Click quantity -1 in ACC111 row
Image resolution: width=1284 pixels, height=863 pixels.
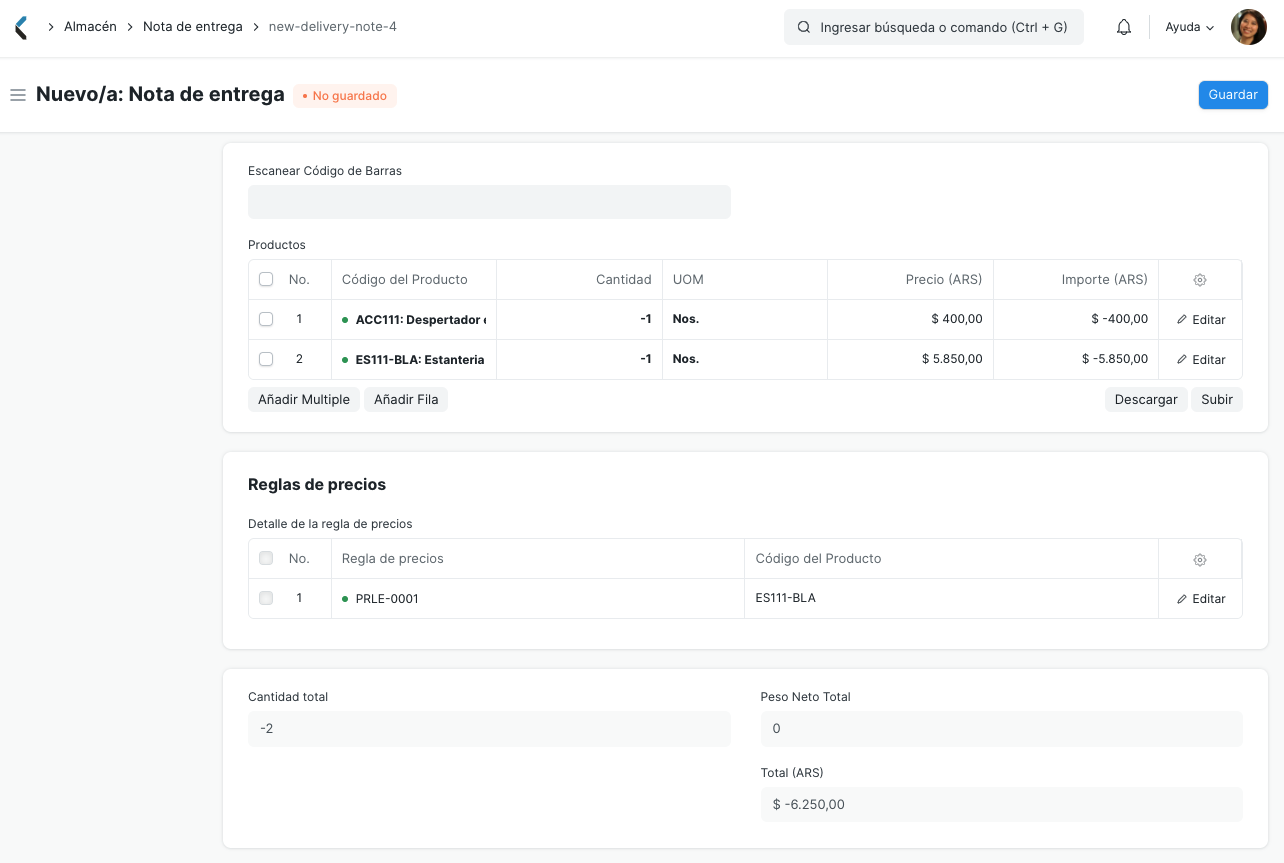[580, 320]
